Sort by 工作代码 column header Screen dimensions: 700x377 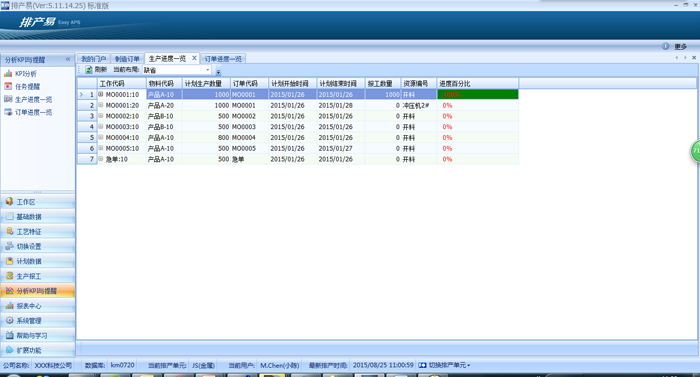click(x=122, y=84)
